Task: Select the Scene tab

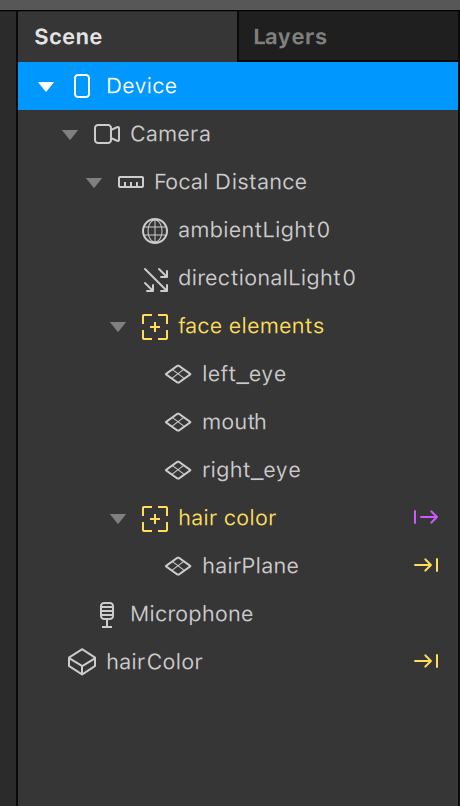Action: click(127, 37)
